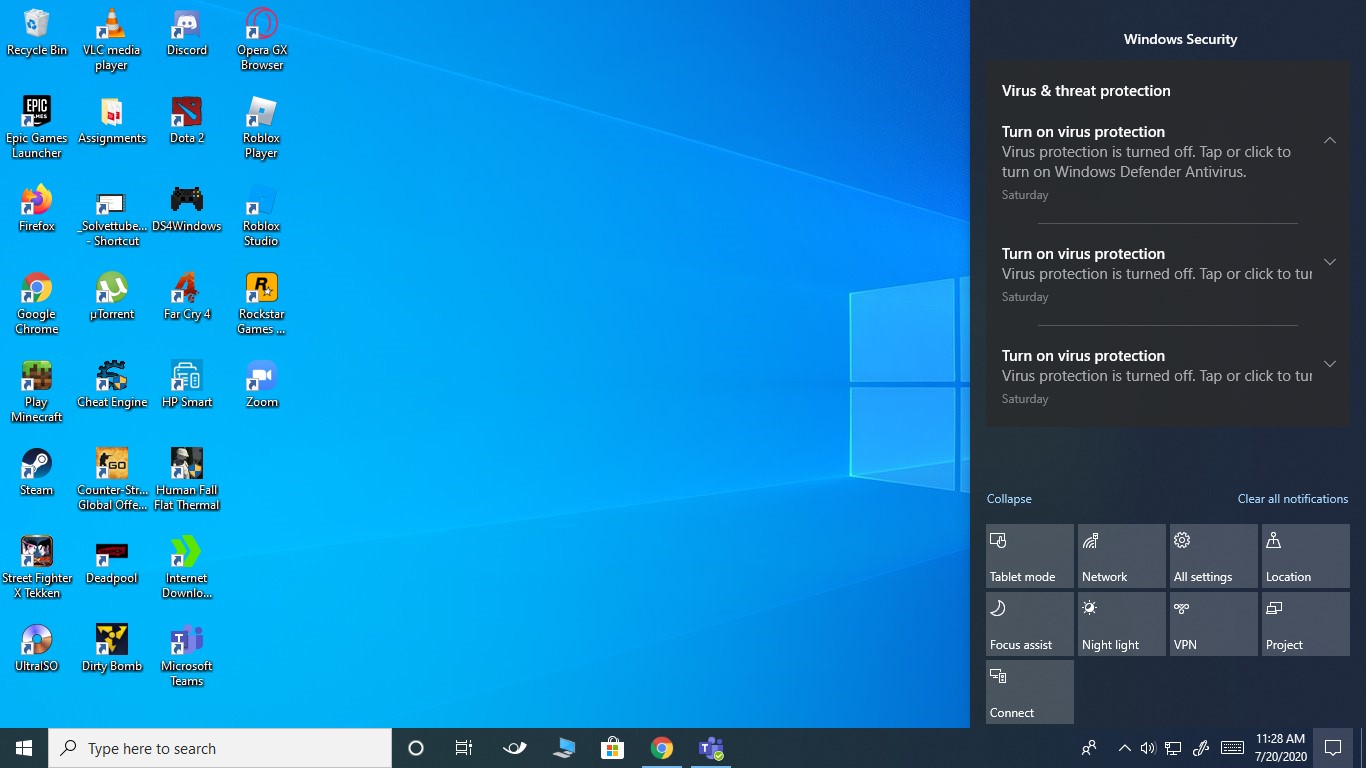Select Internet Download Manager icon

pyautogui.click(x=187, y=568)
